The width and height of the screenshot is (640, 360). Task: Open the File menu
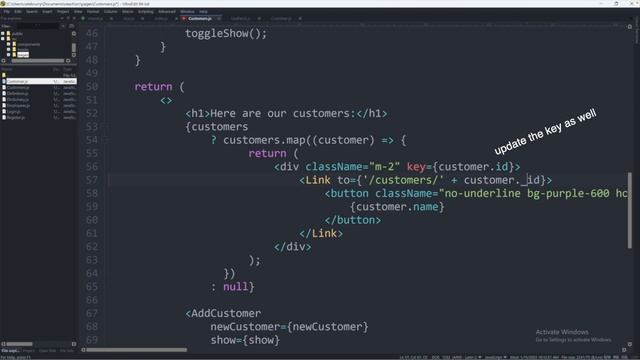(x=7, y=11)
